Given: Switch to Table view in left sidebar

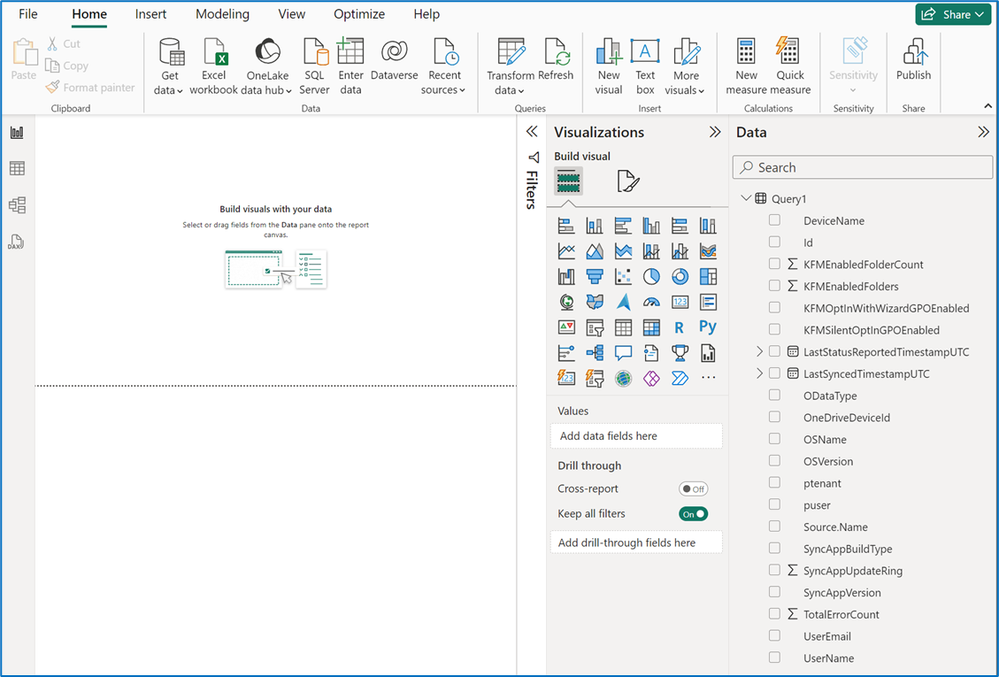Looking at the screenshot, I should pyautogui.click(x=17, y=168).
